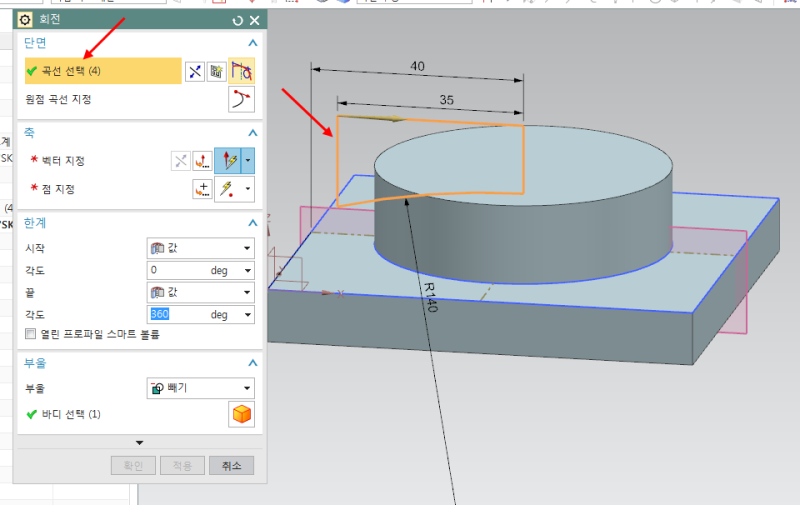The height and width of the screenshot is (505, 800).
Task: Collapse the 한계 section
Action: coord(253,223)
